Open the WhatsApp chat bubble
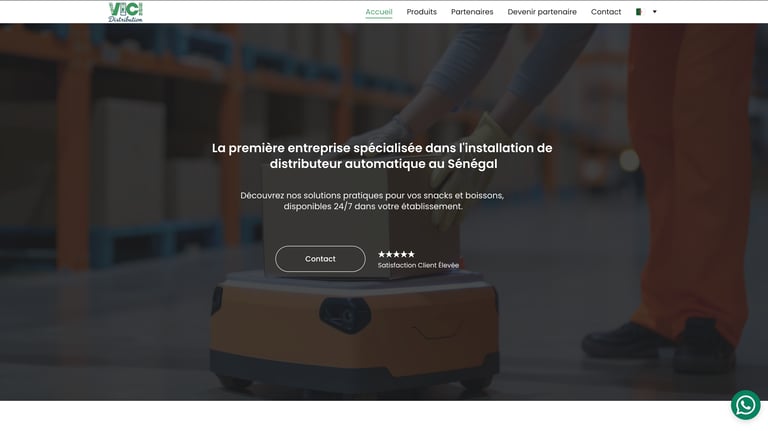The height and width of the screenshot is (431, 768). 745,405
